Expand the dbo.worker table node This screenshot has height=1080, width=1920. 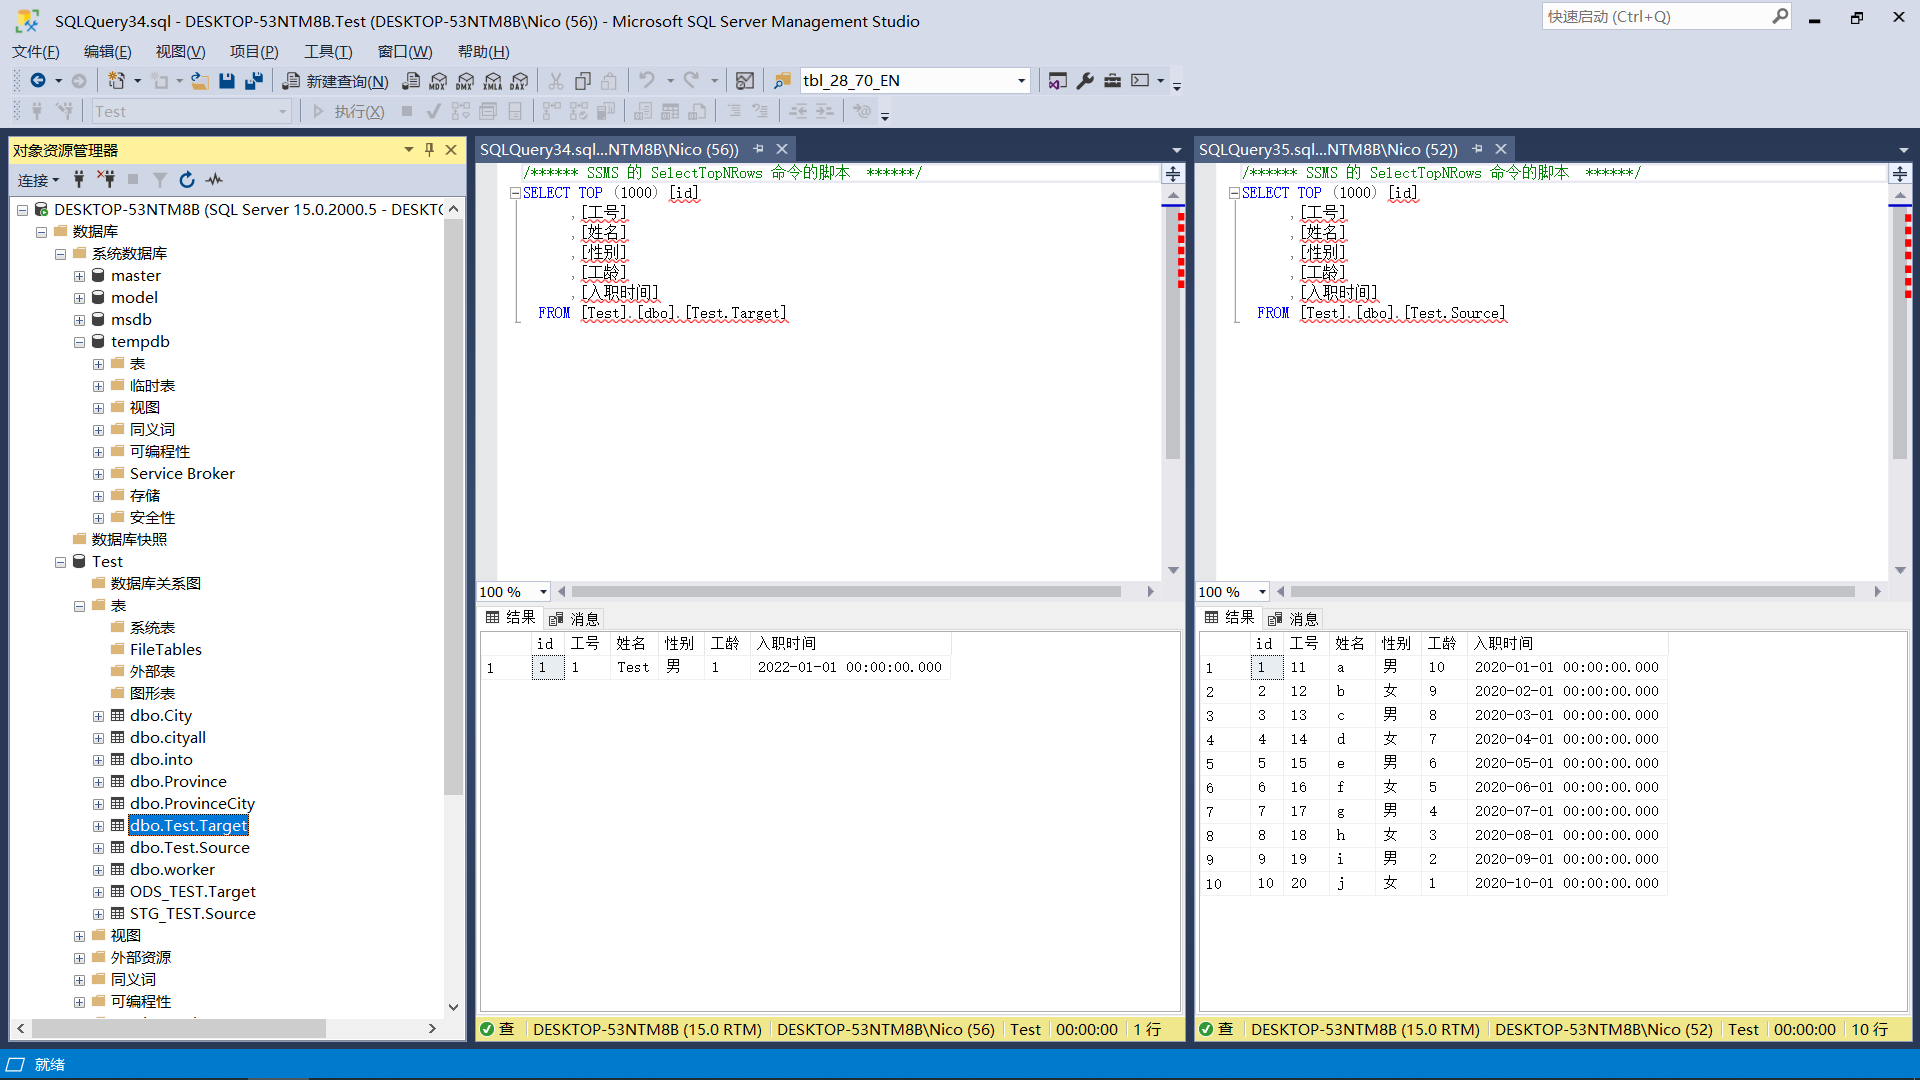[x=98, y=870]
